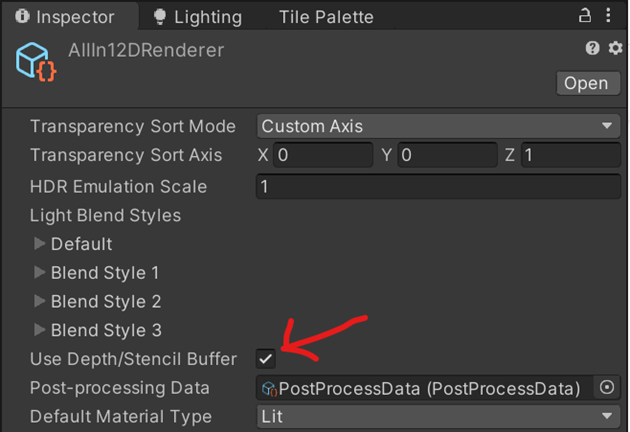Click the object picker circle for Post-processing Data
This screenshot has height=432, width=630.
click(x=607, y=388)
